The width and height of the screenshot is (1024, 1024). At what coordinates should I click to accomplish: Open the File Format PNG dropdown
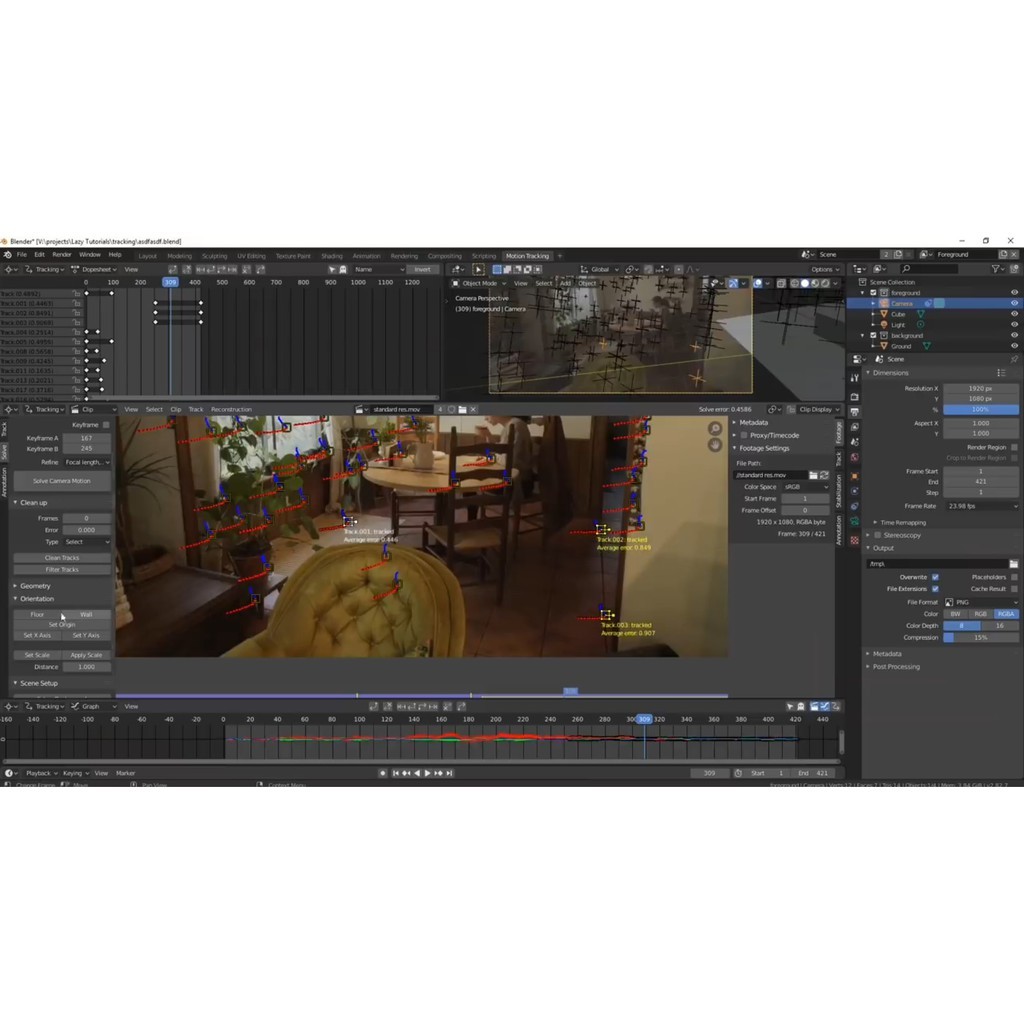pos(982,602)
